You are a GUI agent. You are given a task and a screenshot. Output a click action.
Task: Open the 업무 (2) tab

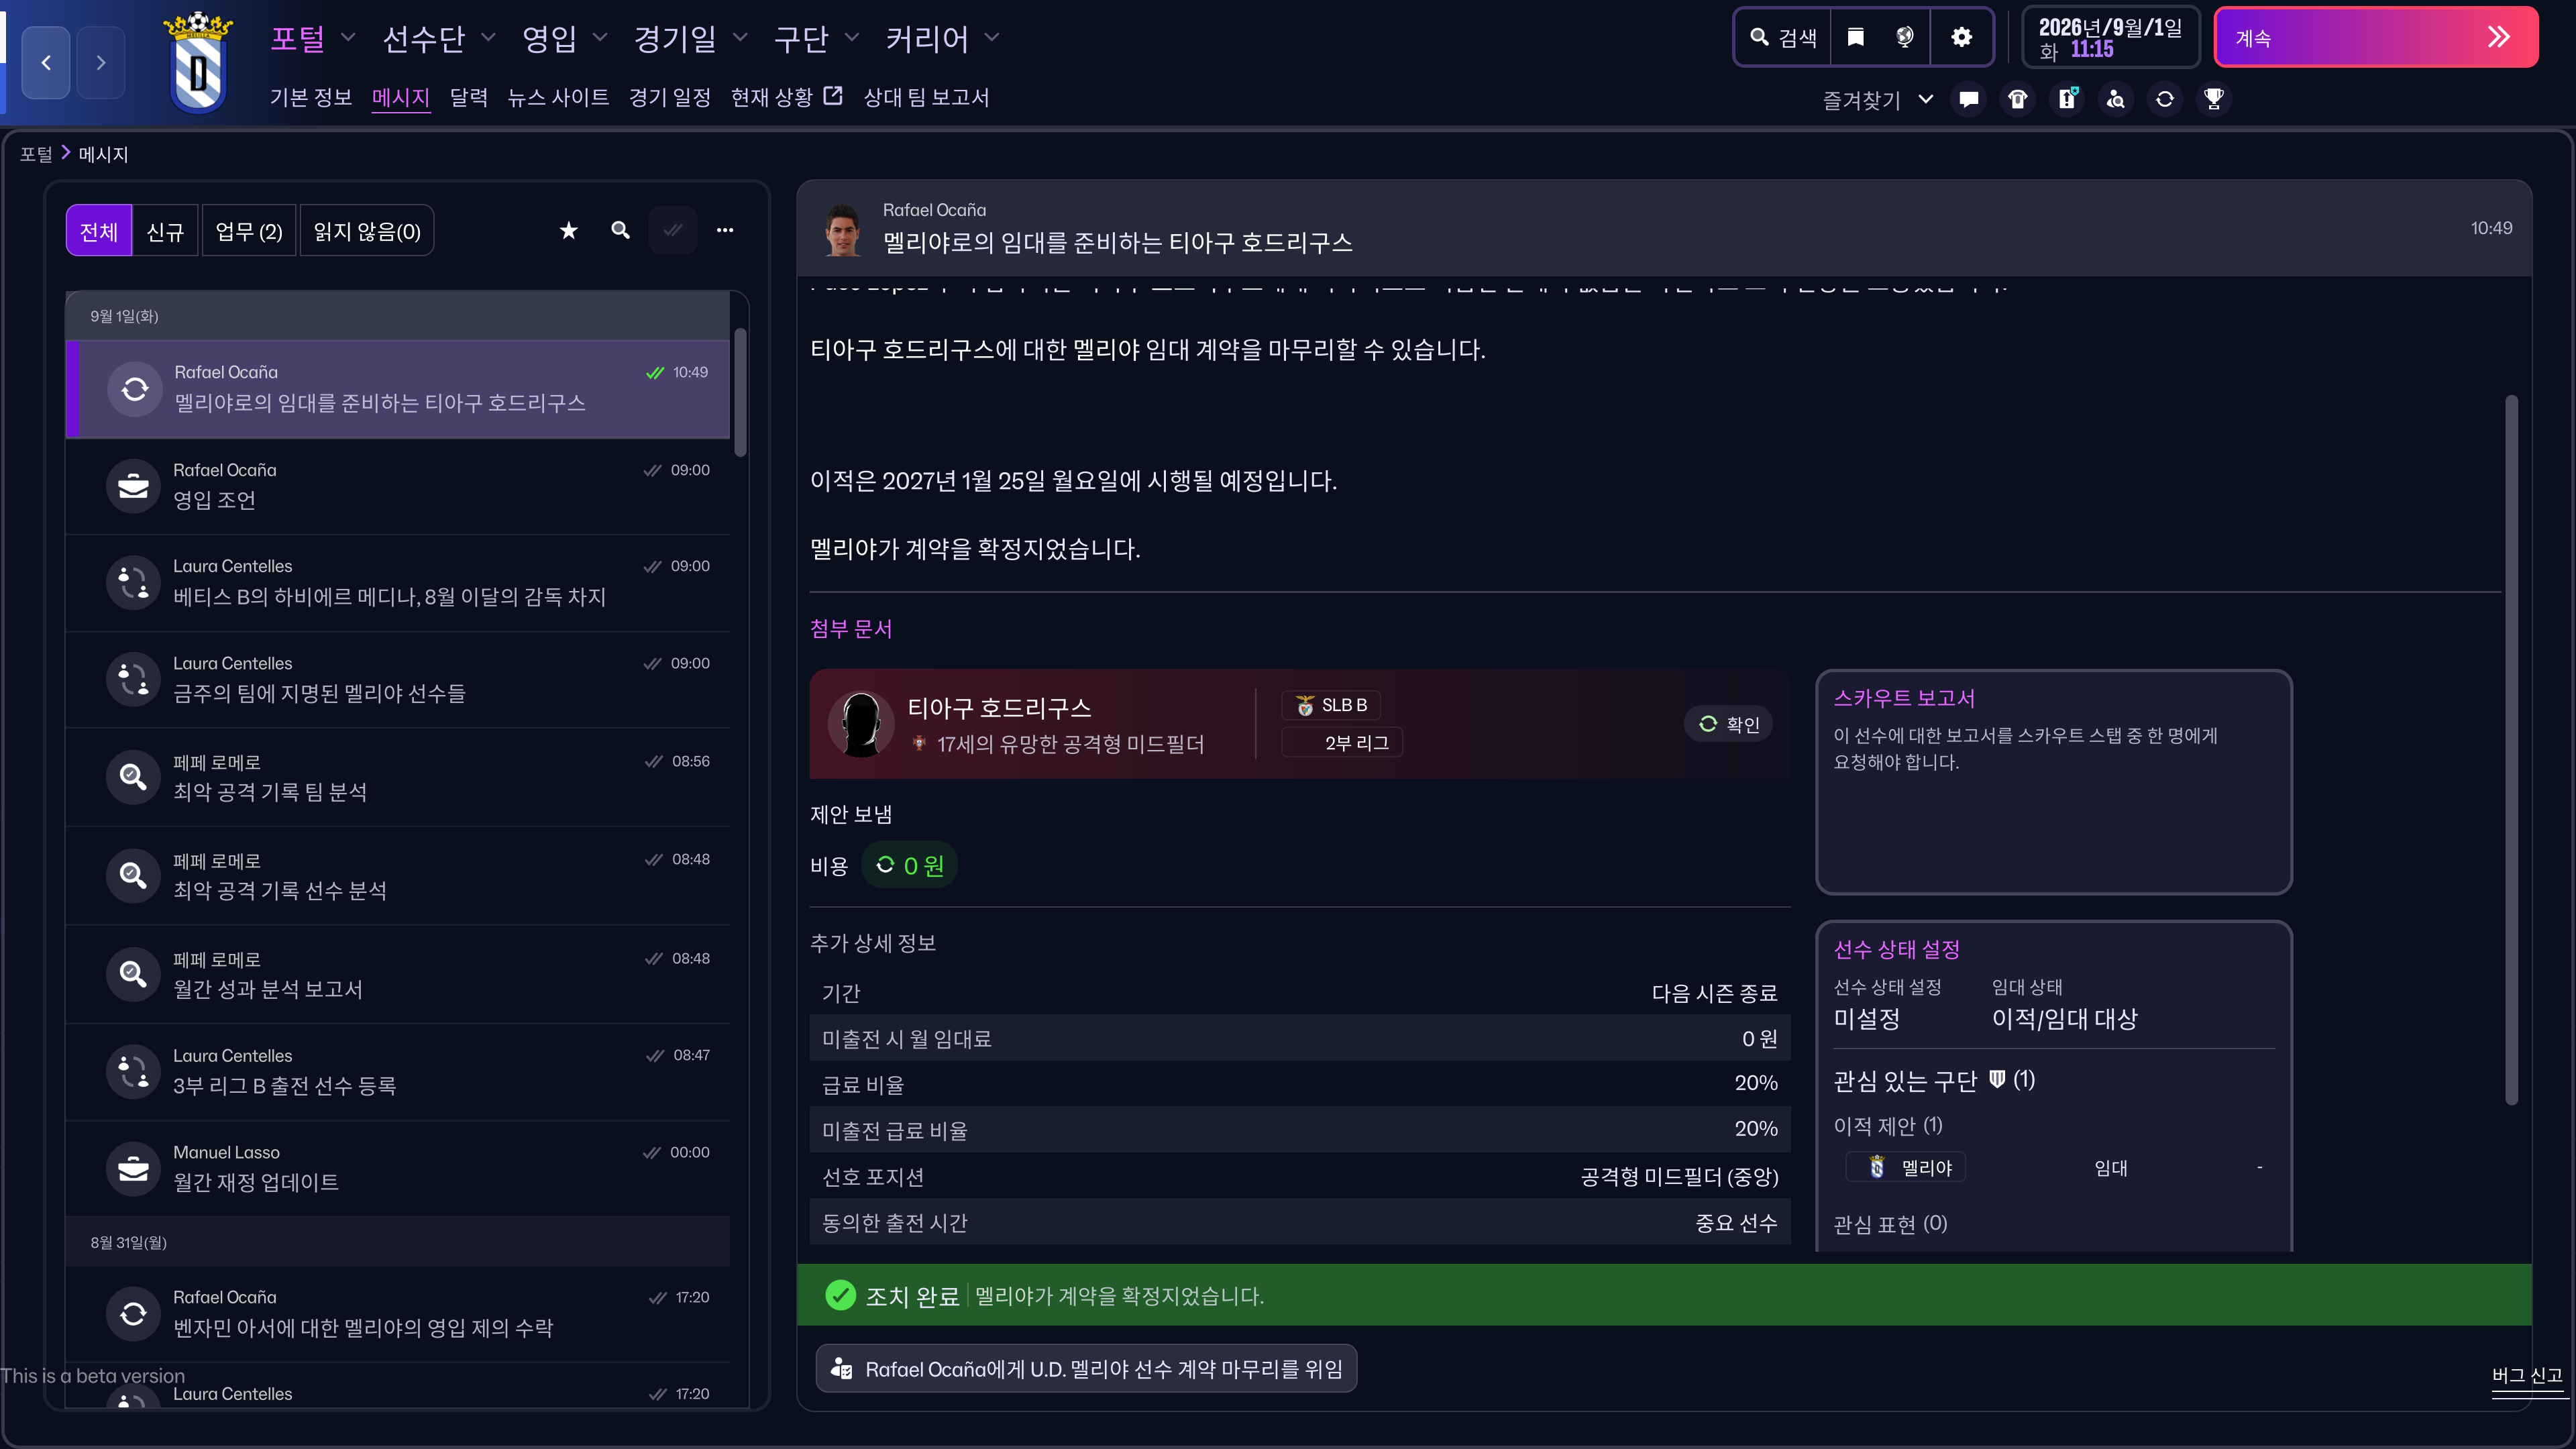tap(248, 232)
